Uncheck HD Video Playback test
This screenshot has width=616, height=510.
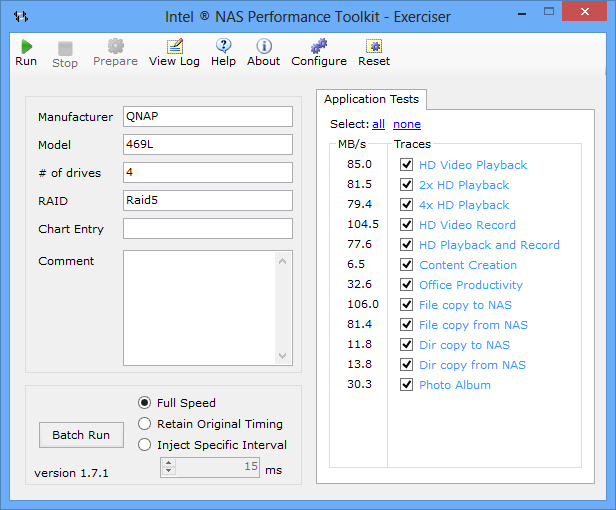click(406, 164)
